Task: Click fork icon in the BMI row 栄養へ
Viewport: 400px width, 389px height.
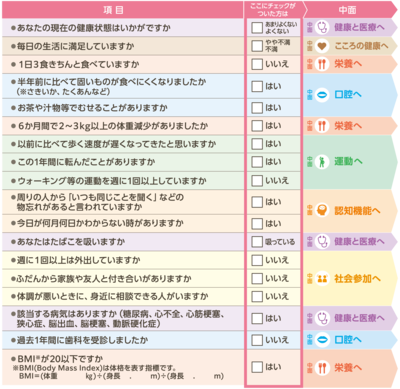Action: pos(322,368)
